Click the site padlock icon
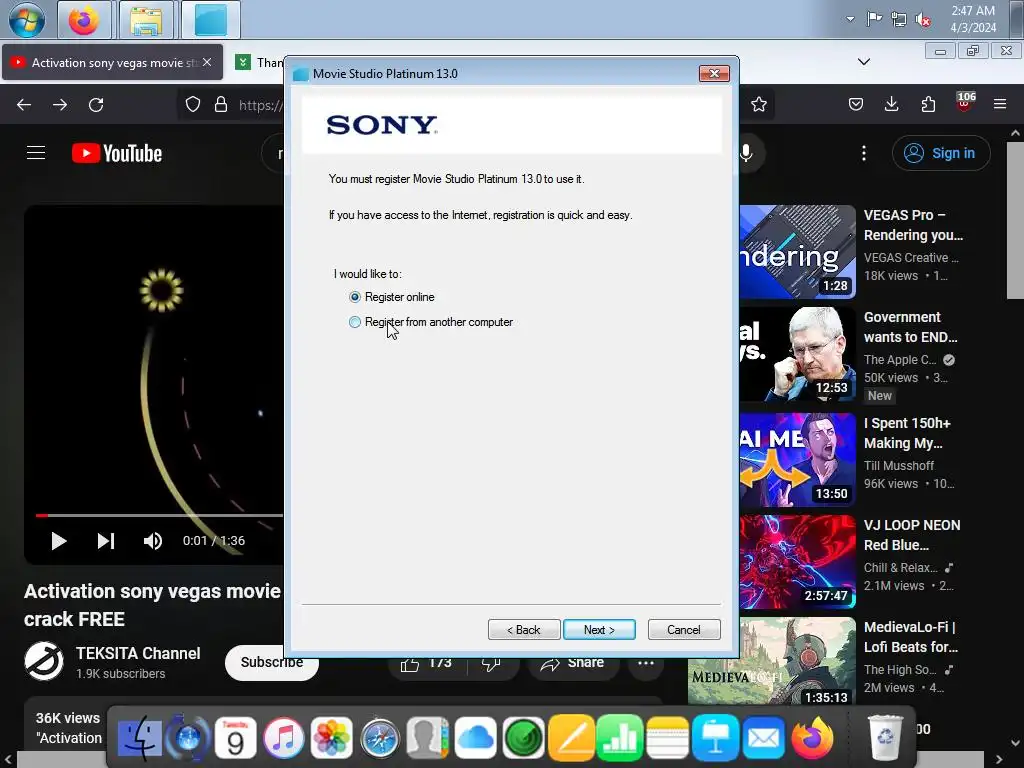The image size is (1024, 768). [221, 104]
